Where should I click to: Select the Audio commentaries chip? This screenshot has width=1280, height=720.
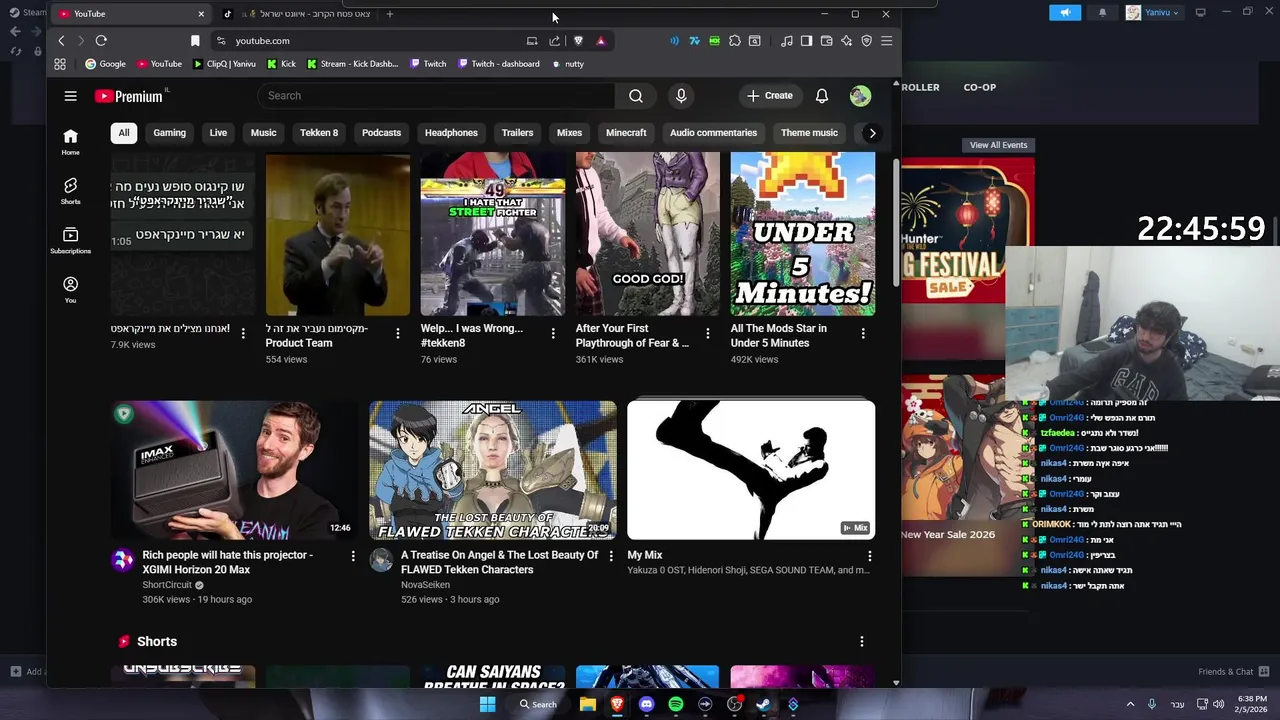click(x=713, y=133)
